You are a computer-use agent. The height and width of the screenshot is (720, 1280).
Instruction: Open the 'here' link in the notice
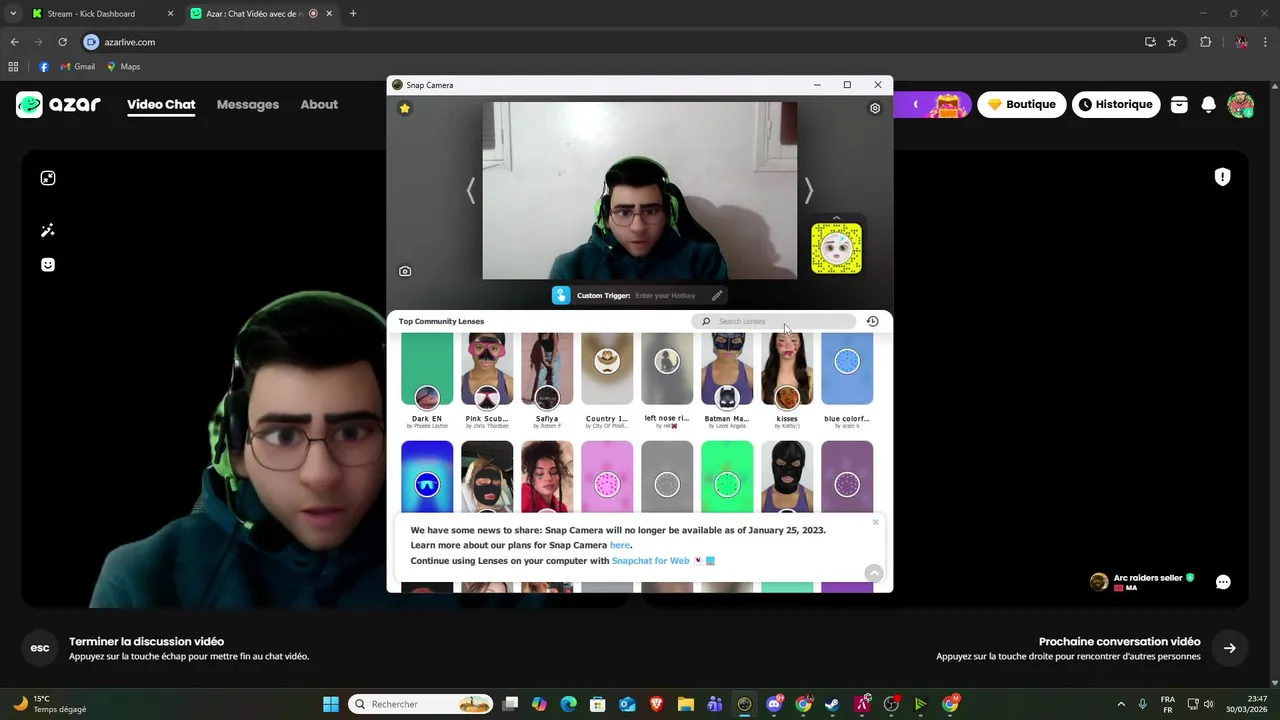(x=620, y=545)
